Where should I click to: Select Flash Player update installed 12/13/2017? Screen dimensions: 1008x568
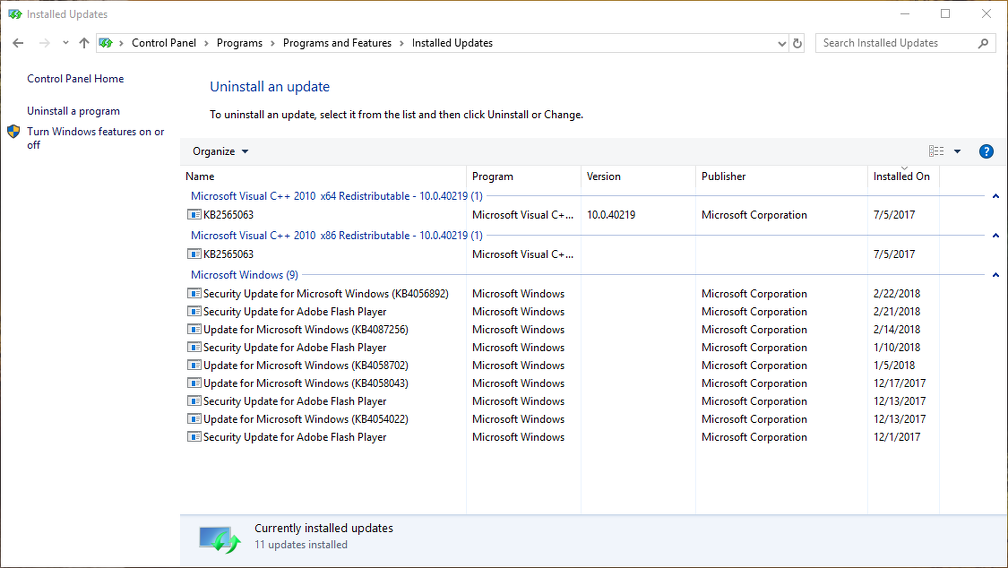(294, 402)
